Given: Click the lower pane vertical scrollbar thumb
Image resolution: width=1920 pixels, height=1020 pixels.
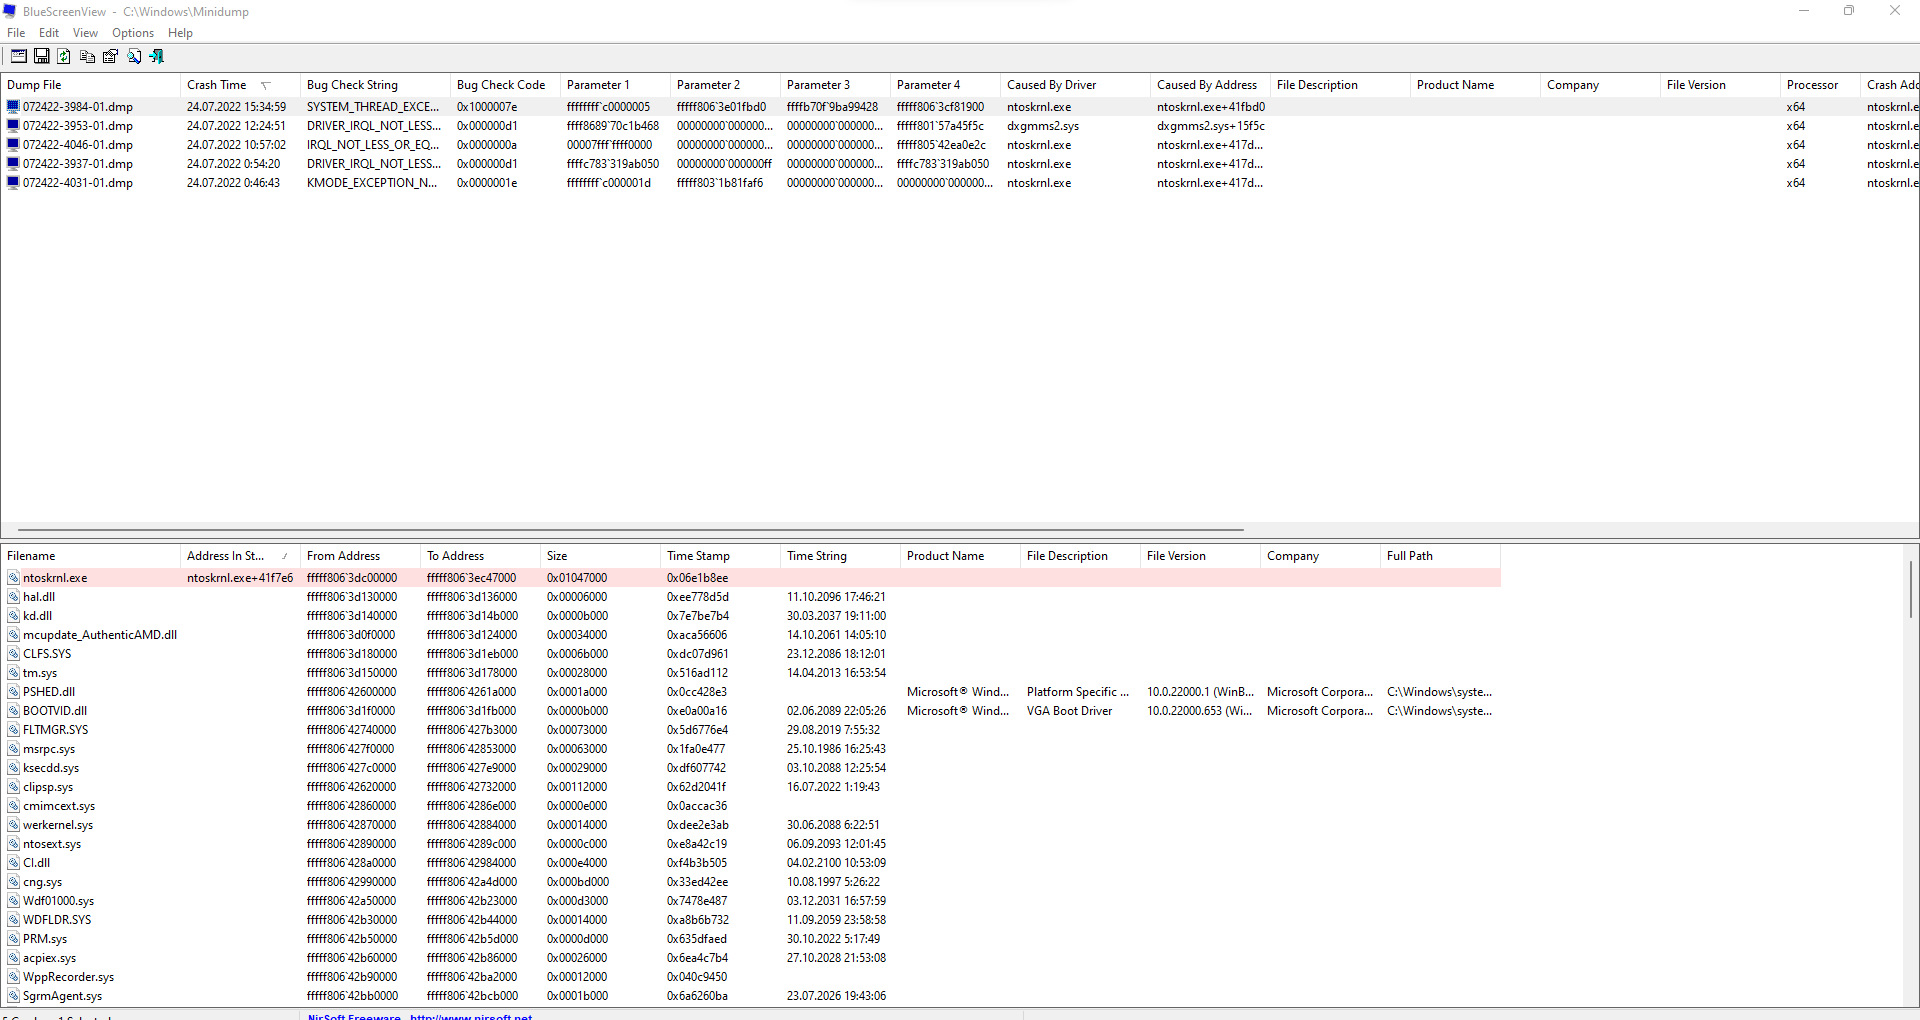Looking at the screenshot, I should point(1911,588).
